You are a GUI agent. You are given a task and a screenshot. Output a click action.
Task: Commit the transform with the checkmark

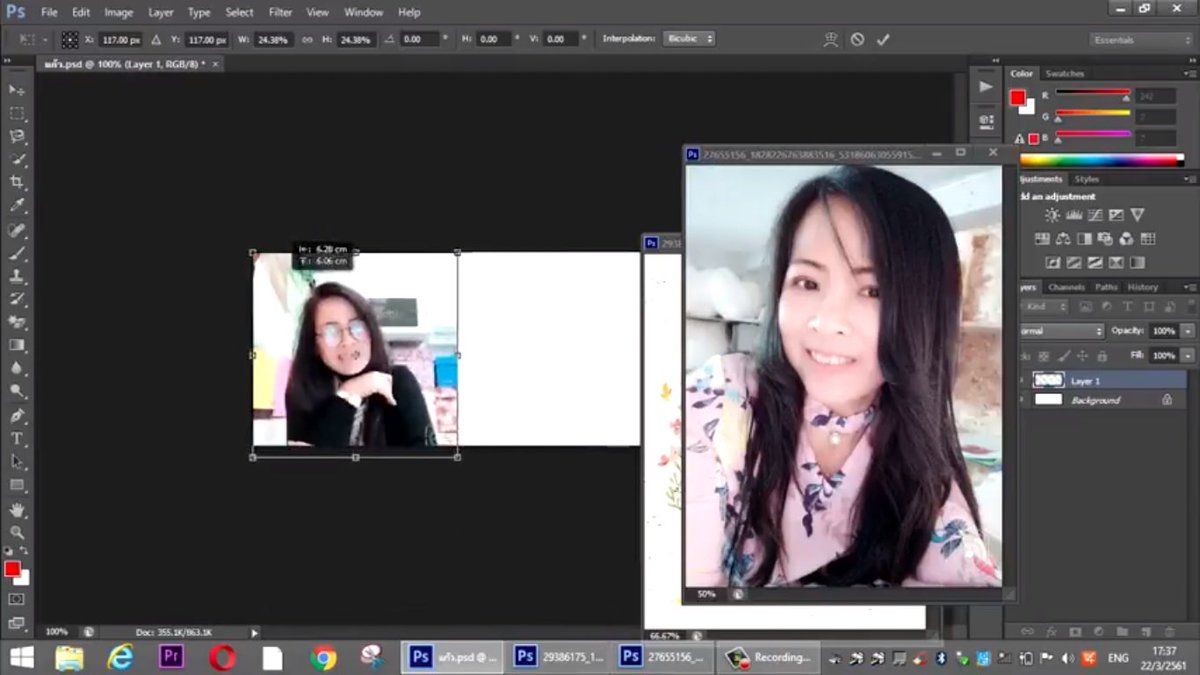pos(882,39)
